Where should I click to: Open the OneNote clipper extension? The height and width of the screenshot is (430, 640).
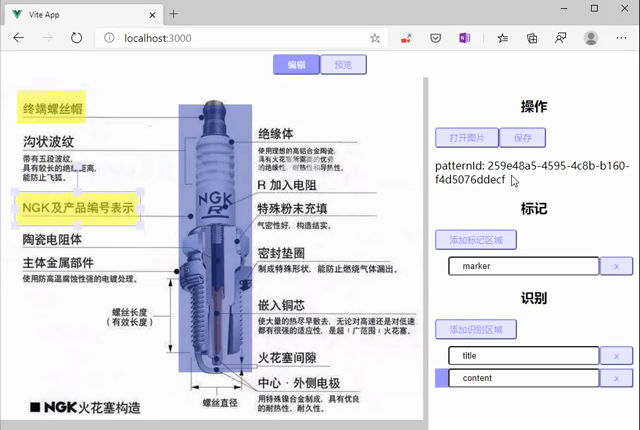pyautogui.click(x=464, y=38)
